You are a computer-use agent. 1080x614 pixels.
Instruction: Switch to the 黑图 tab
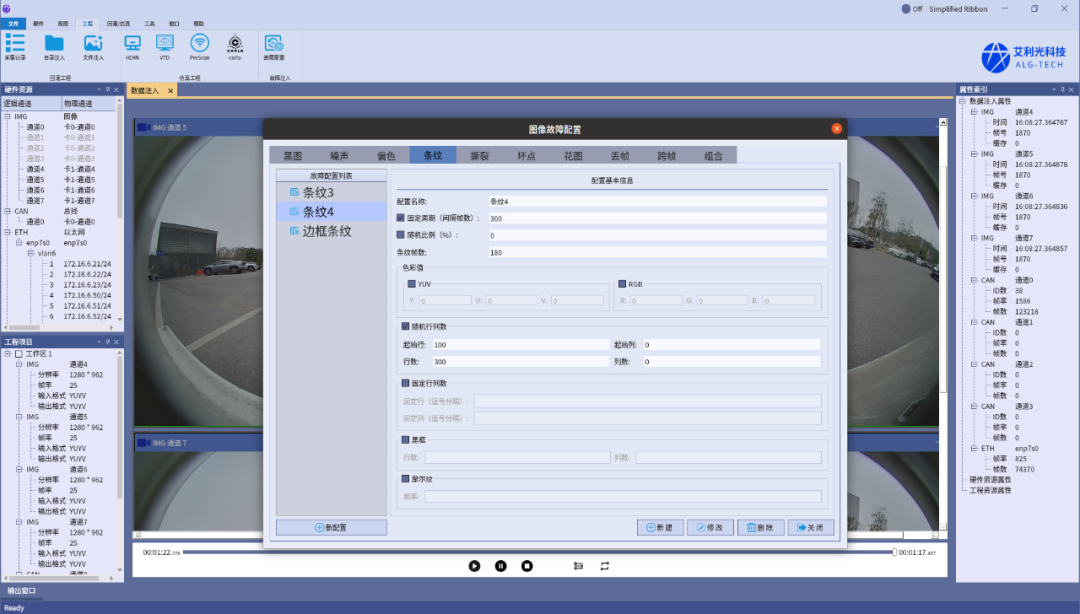[293, 156]
